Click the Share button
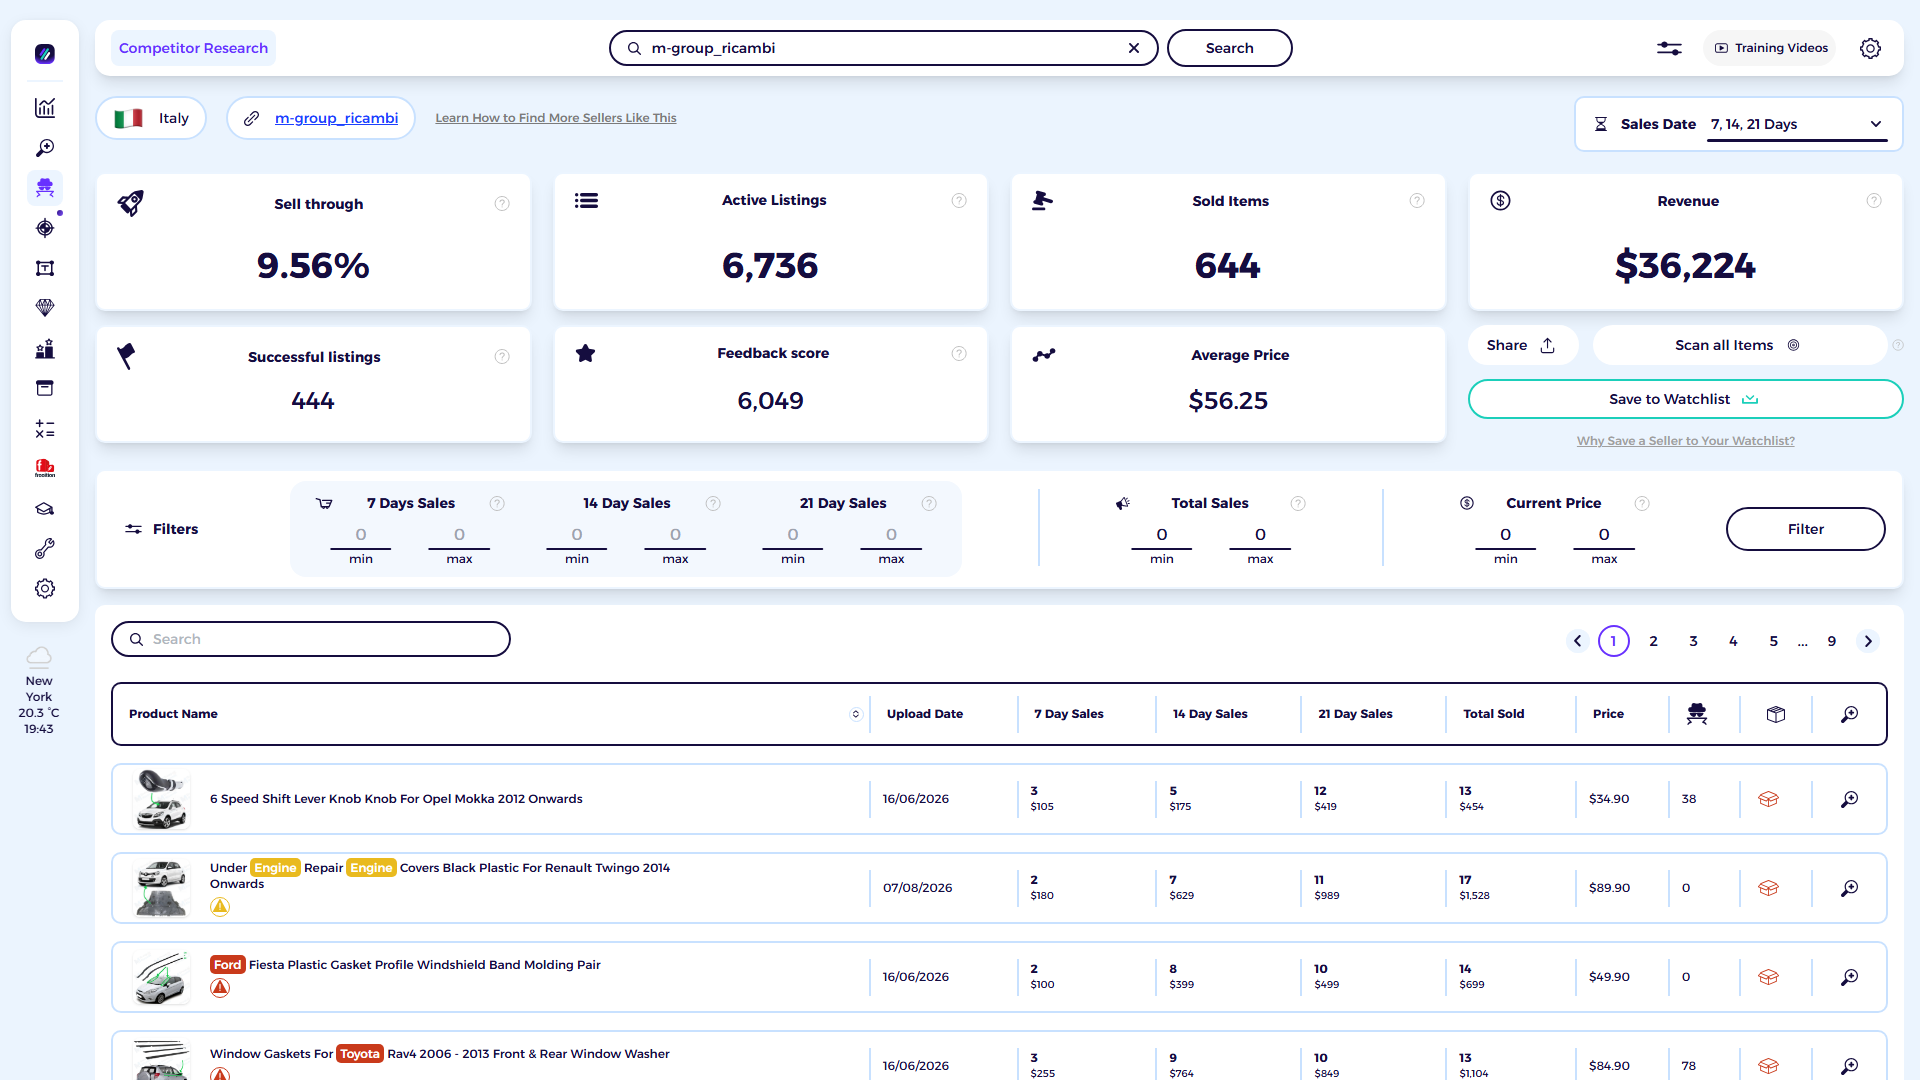1920x1080 pixels. (1522, 345)
